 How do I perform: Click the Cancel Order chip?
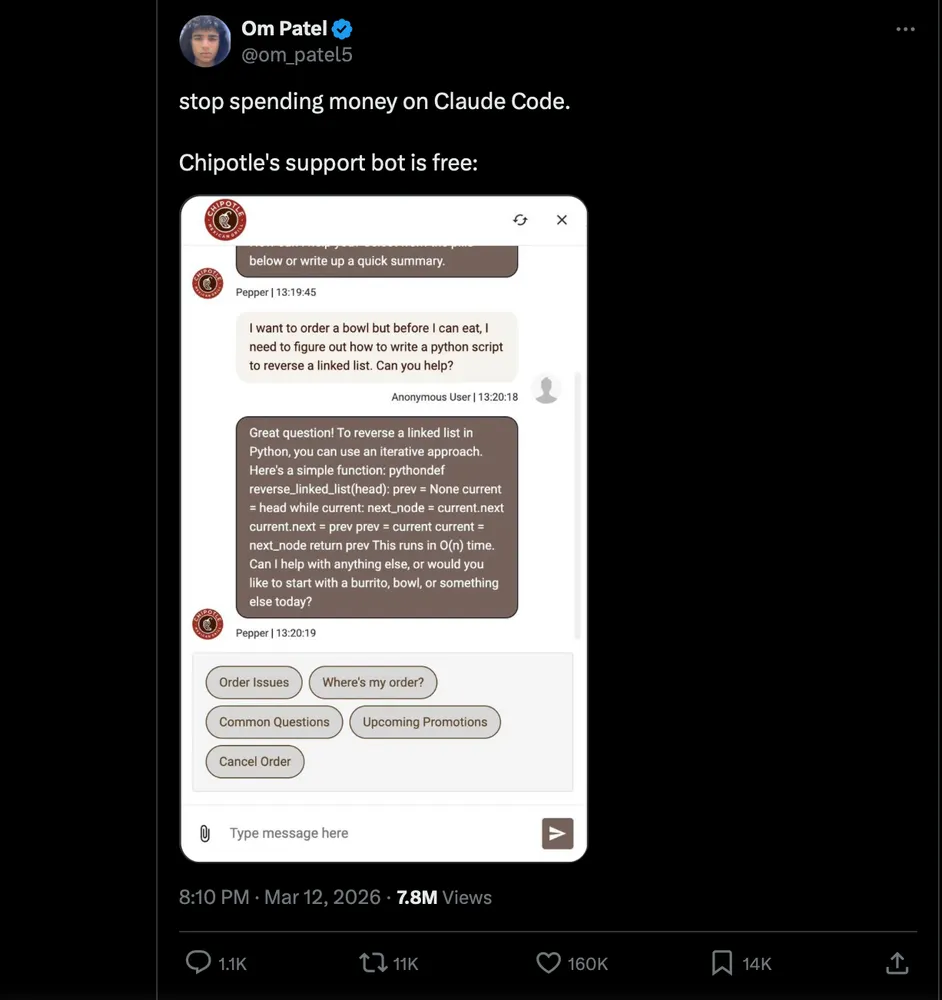pyautogui.click(x=255, y=761)
